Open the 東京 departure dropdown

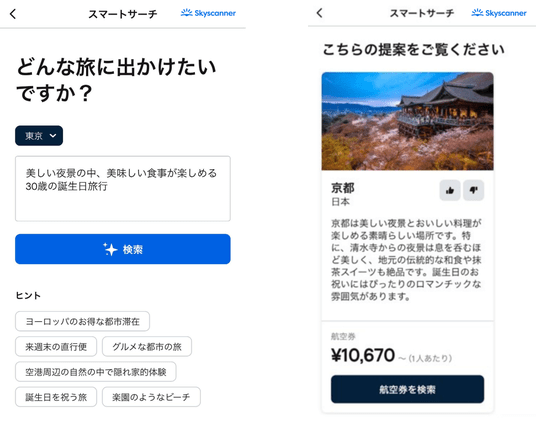tap(39, 136)
